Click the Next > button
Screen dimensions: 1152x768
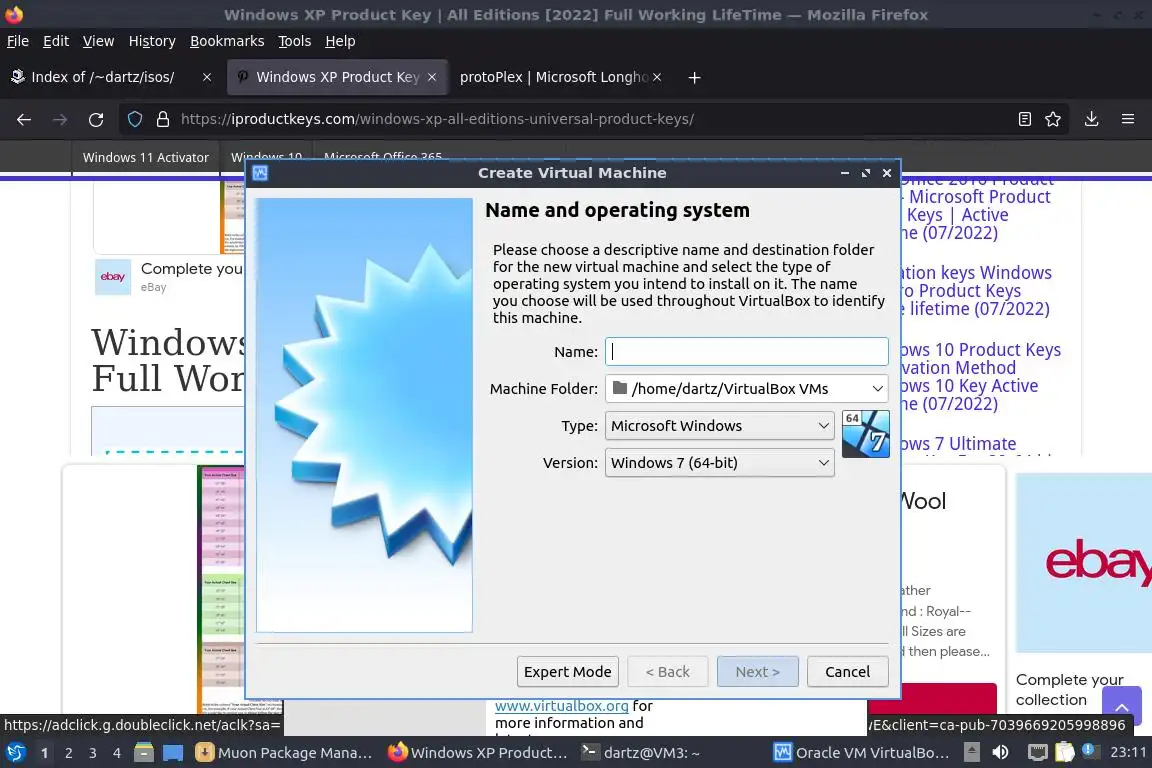757,672
